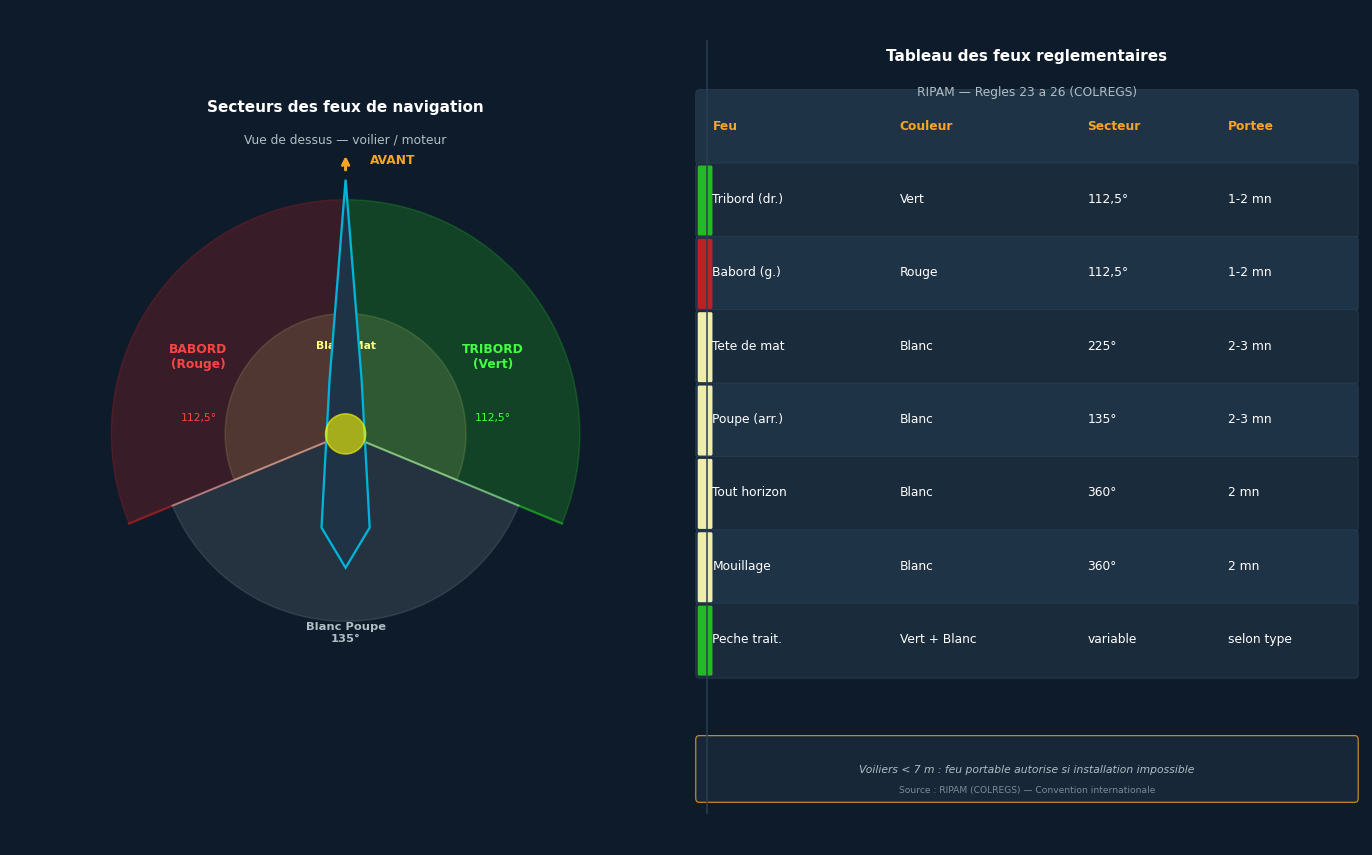The image size is (1372, 855).
Task: Click the 'Vert + Blanc' cell
Action: tap(938, 640)
